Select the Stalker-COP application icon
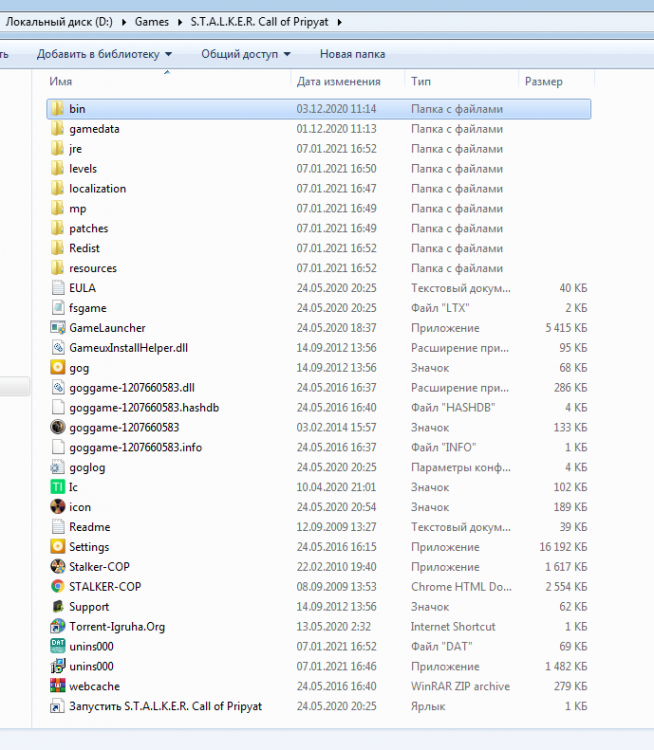This screenshot has width=654, height=750. (57, 567)
